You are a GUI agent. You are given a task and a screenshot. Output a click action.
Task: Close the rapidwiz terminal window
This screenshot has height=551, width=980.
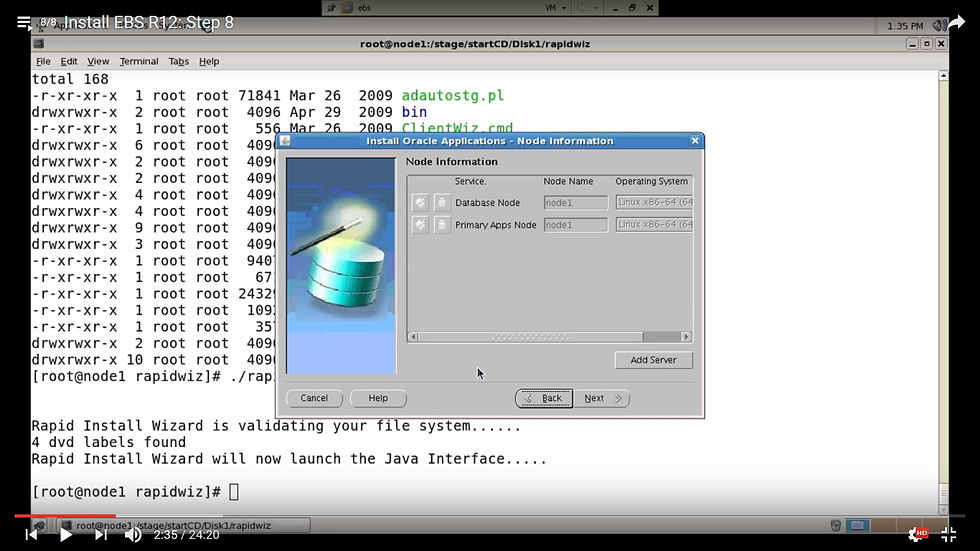(x=941, y=44)
